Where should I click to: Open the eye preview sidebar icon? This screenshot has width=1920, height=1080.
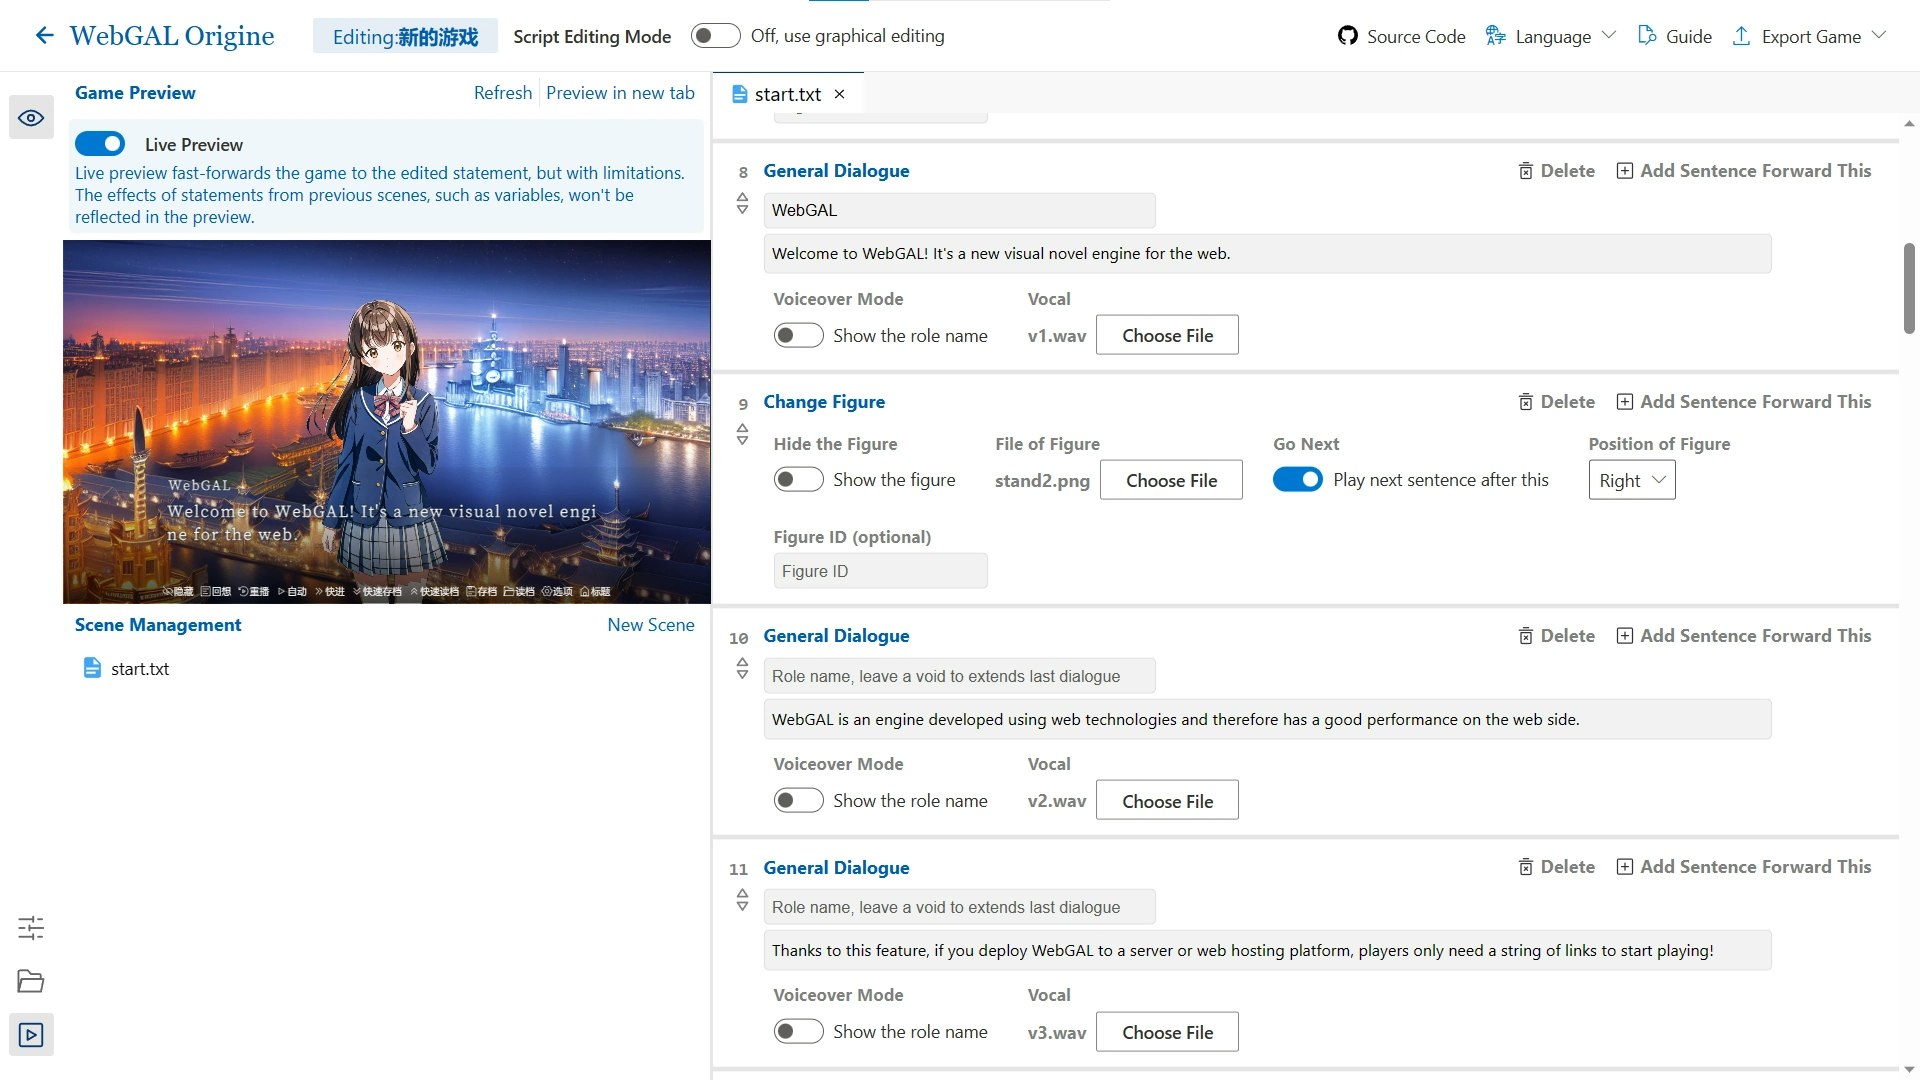[31, 118]
